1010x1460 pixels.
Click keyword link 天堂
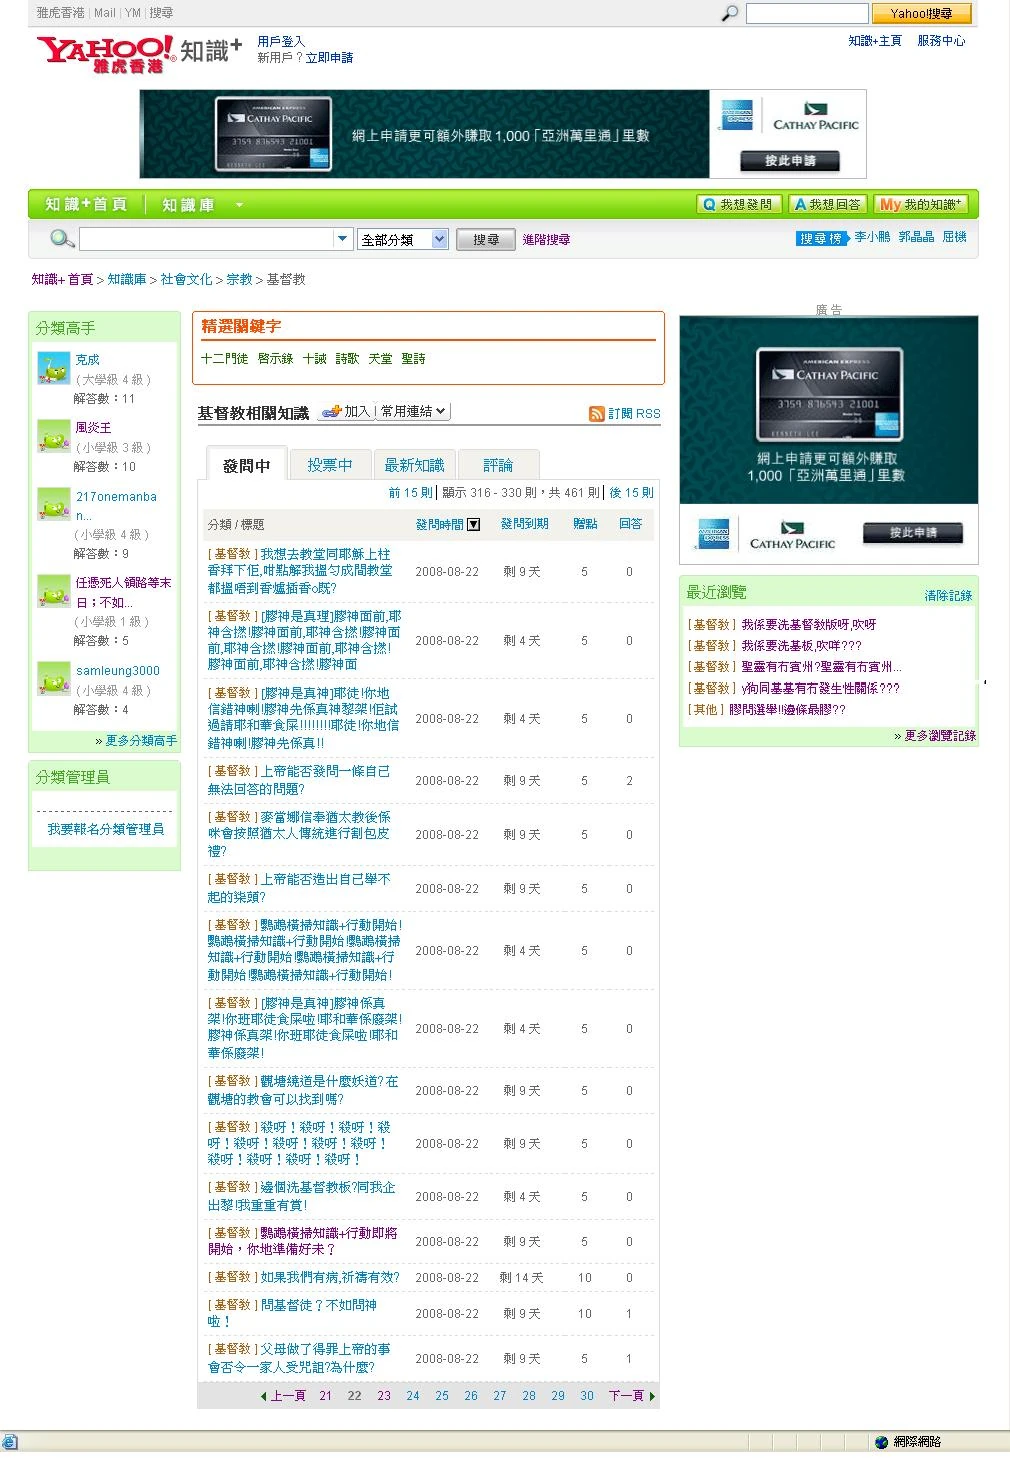click(x=380, y=358)
